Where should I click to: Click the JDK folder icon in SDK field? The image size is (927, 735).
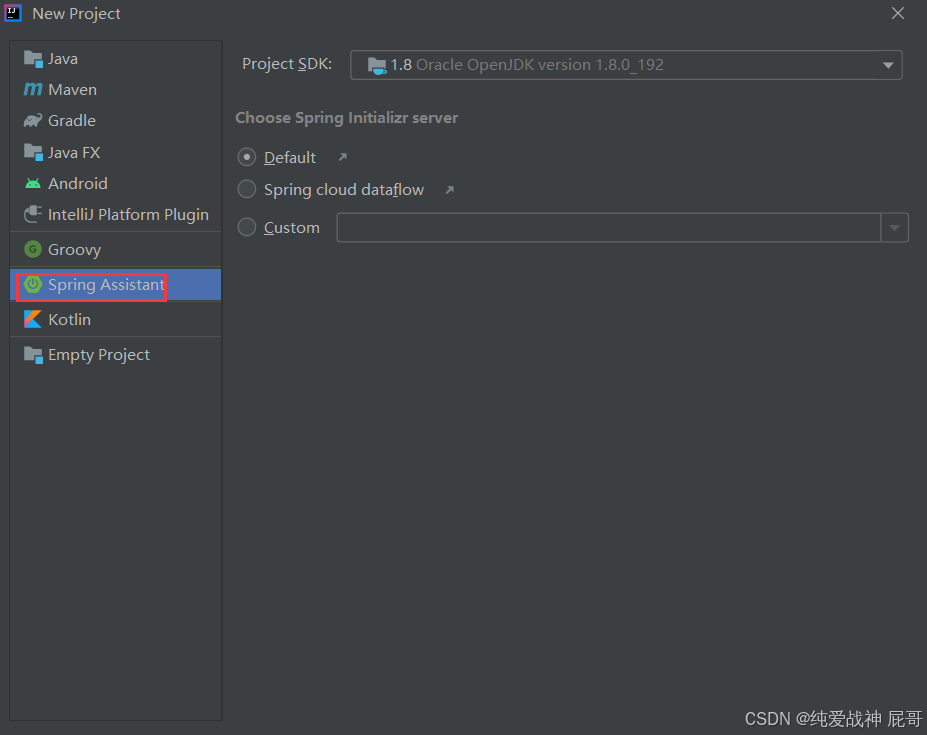coord(377,65)
